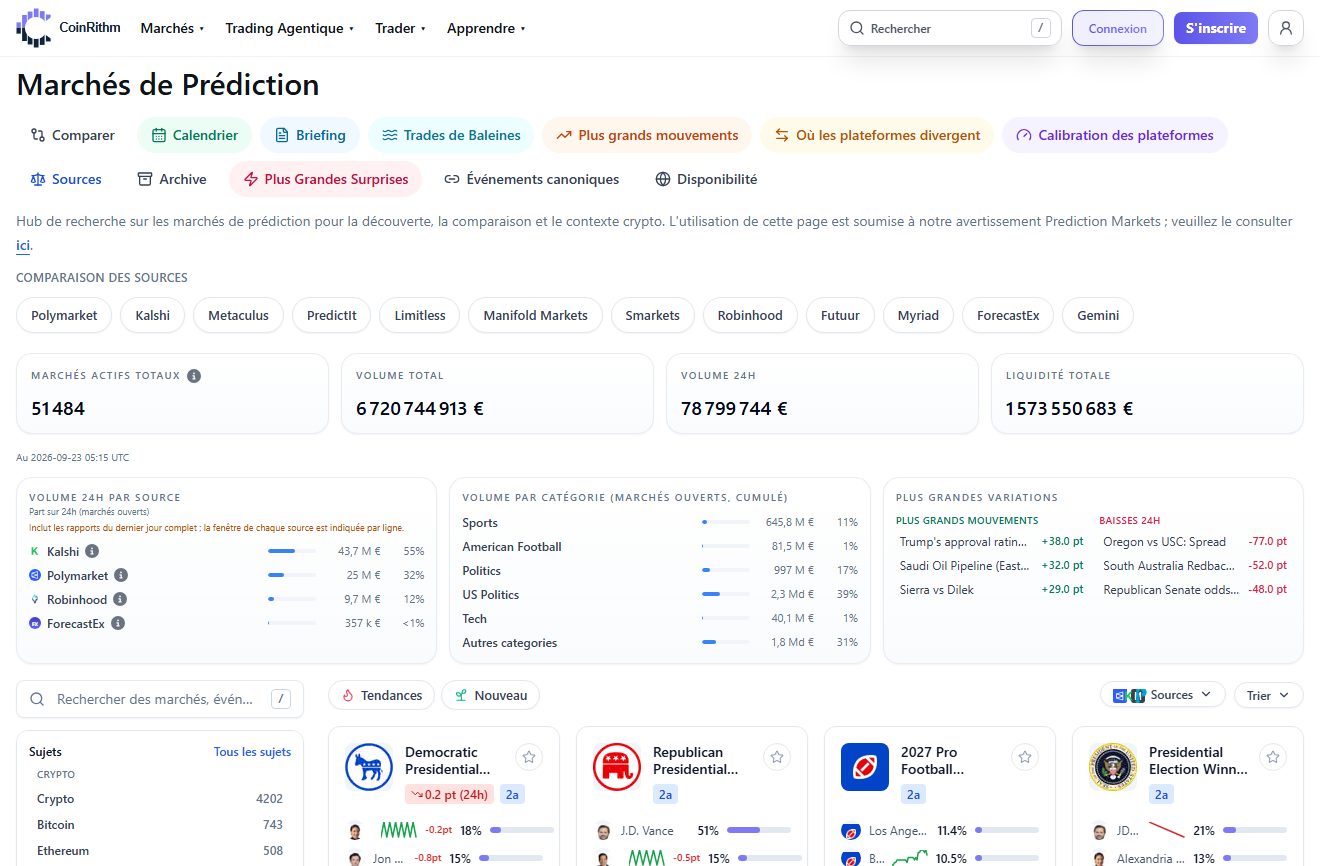Click the Presidential seal icon
The image size is (1320, 866).
click(x=1113, y=767)
